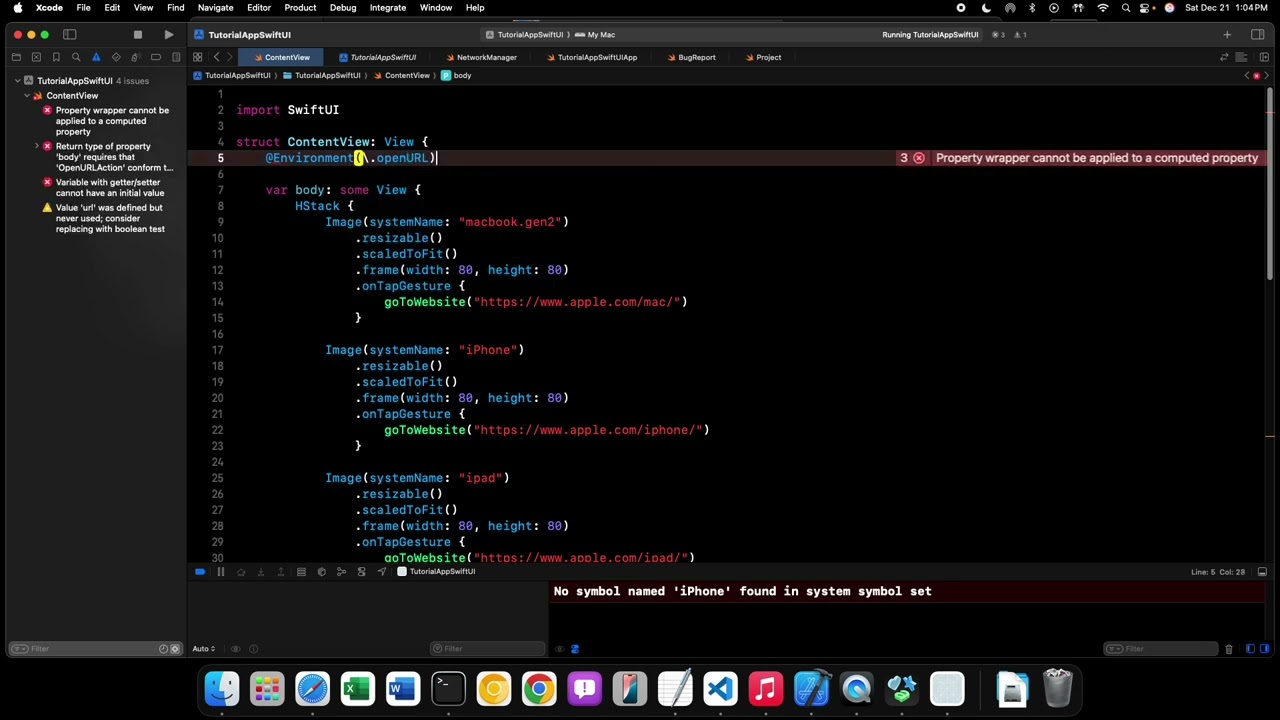Toggle breakpoints activation in debug bar
This screenshot has height=720, width=1280.
coord(200,572)
